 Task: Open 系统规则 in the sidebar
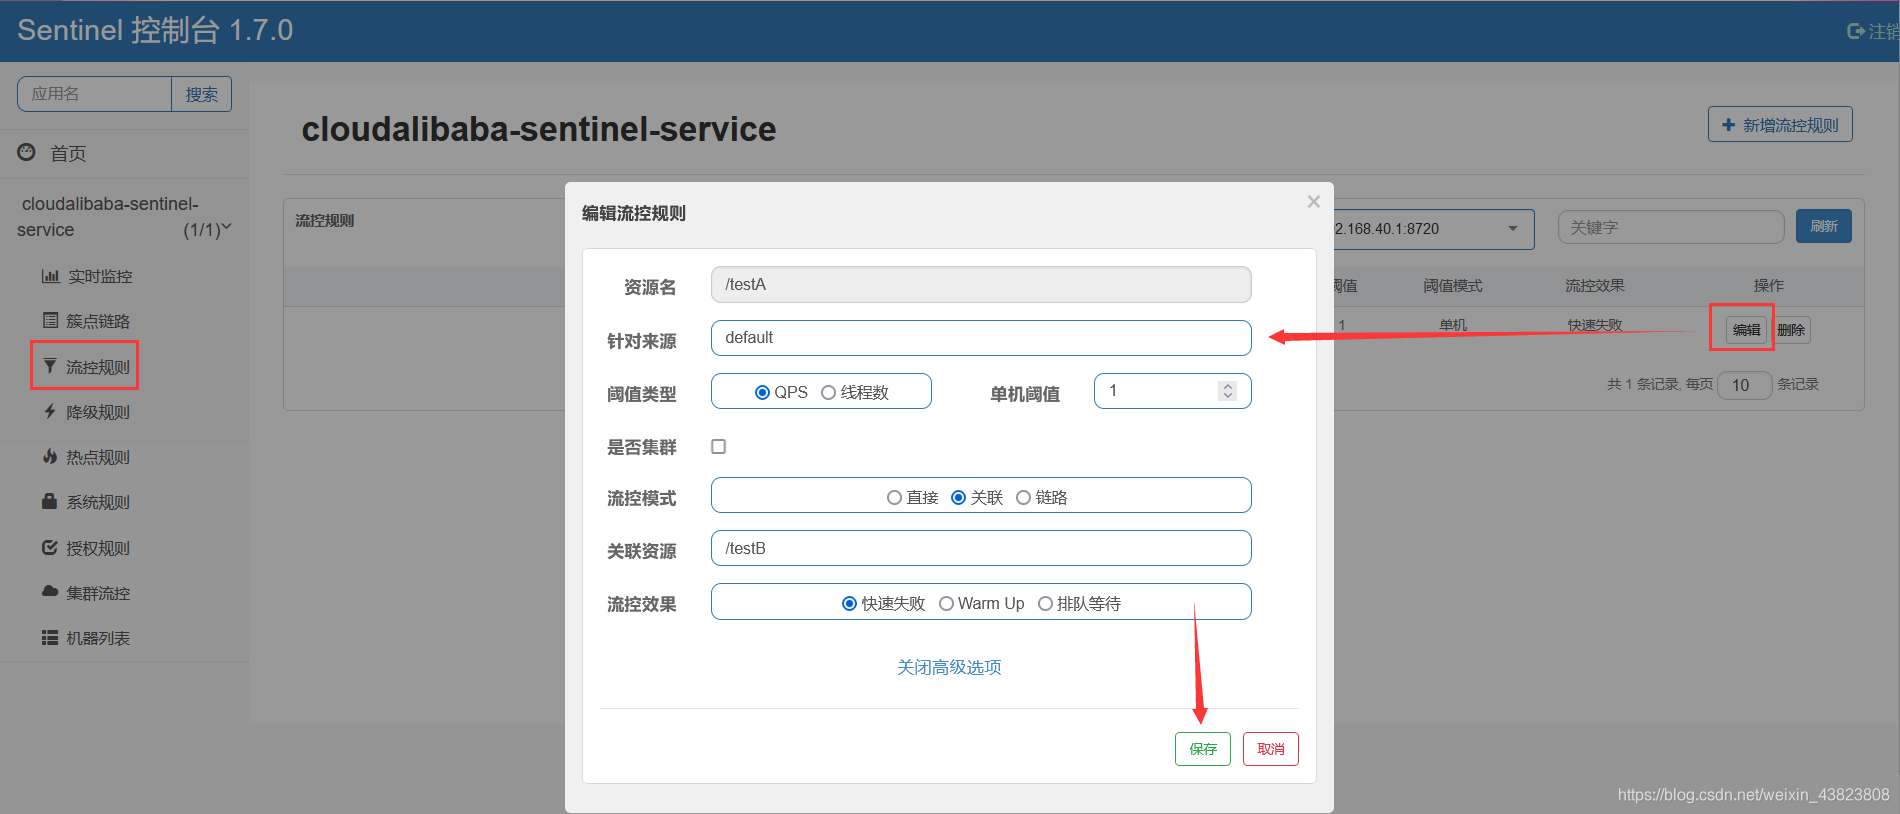(x=98, y=502)
